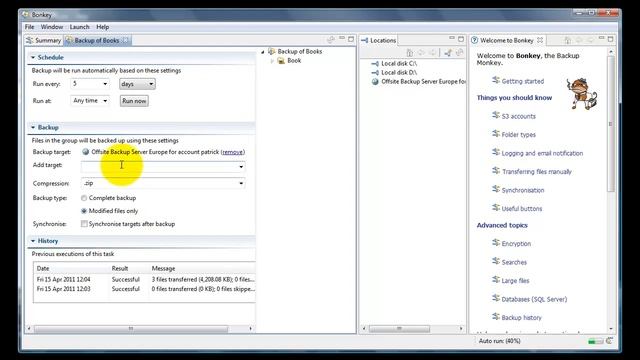Collapse the Schedule section
This screenshot has height=360, width=640.
click(x=33, y=58)
